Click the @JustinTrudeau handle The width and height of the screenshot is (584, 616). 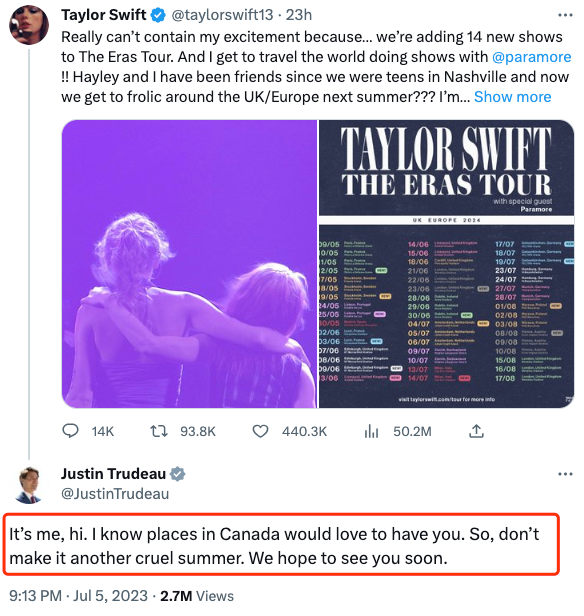(115, 493)
